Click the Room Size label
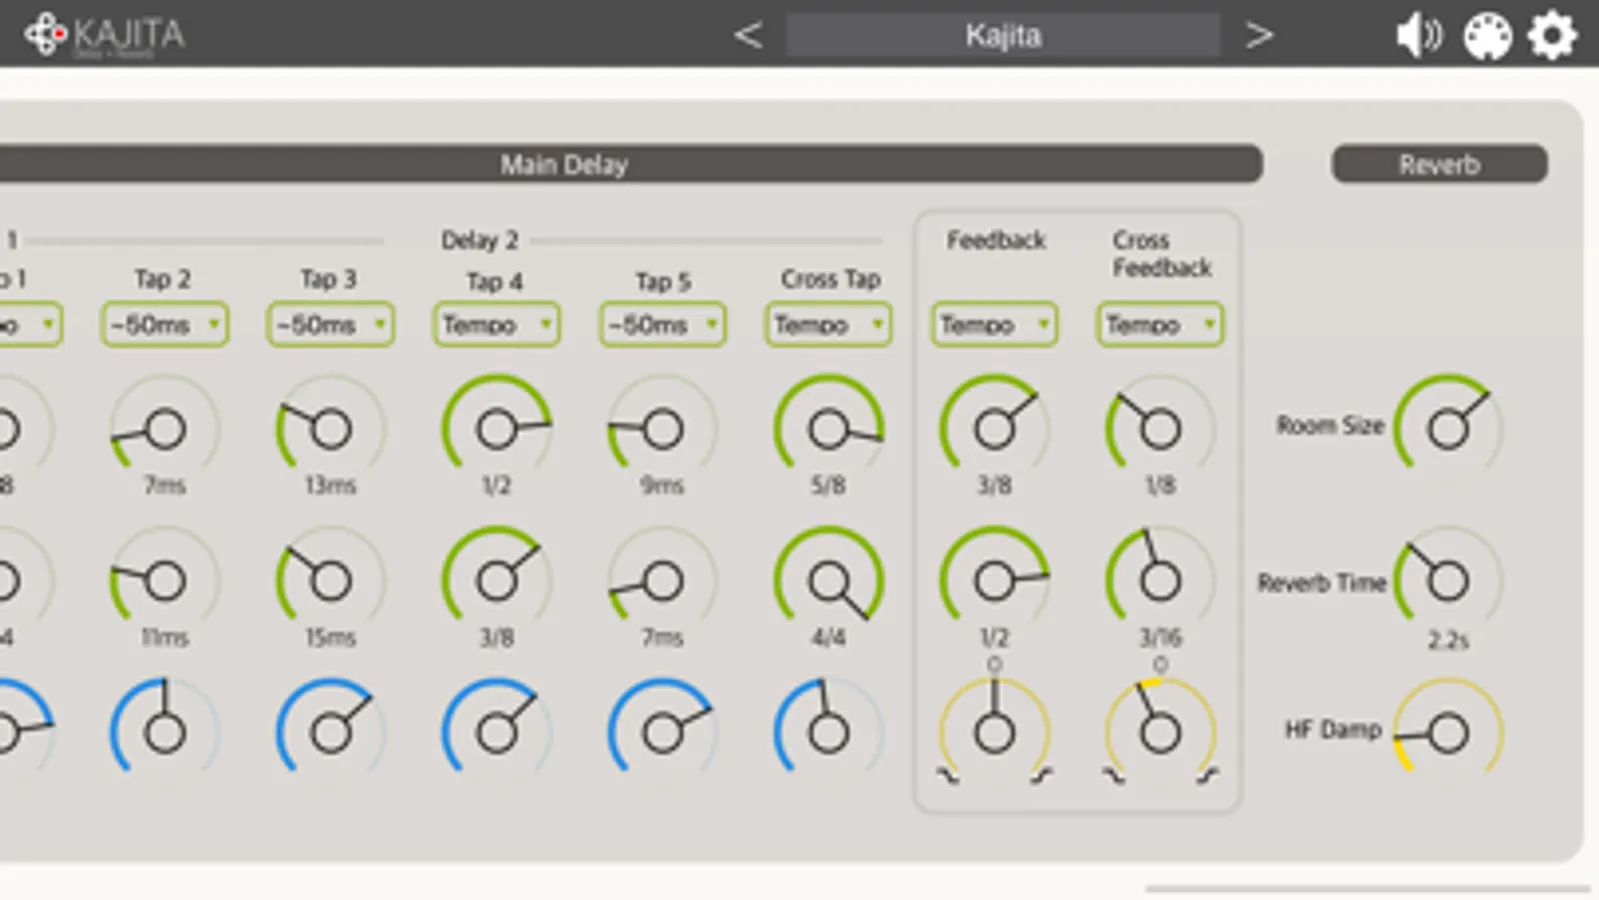Image resolution: width=1599 pixels, height=900 pixels. 1330,425
